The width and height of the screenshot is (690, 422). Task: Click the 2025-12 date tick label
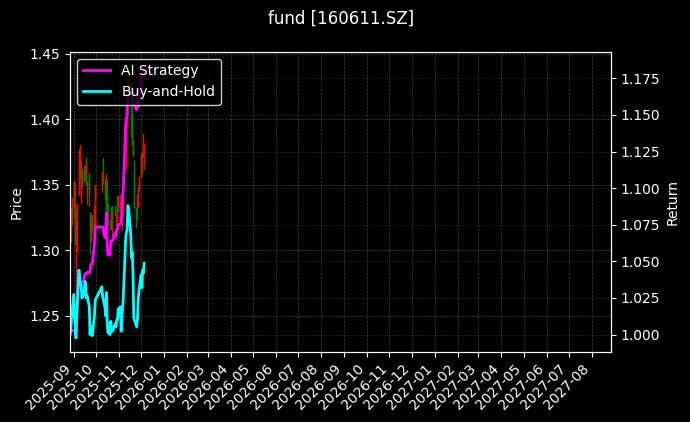[x=117, y=387]
